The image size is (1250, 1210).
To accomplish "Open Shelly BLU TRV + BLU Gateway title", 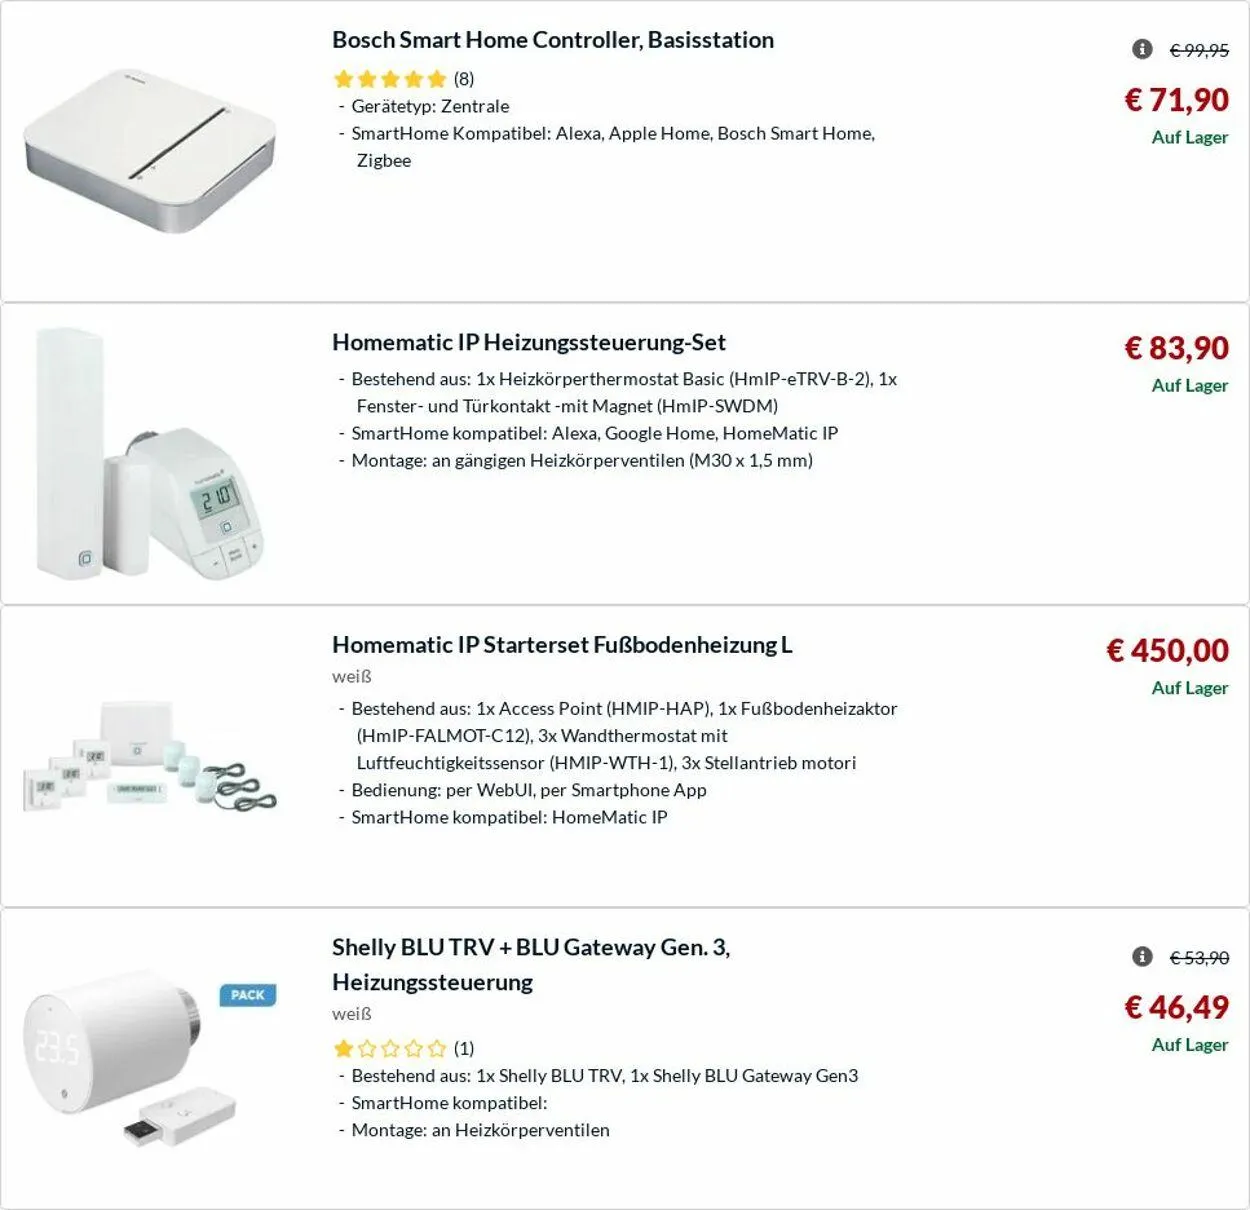I will click(531, 947).
